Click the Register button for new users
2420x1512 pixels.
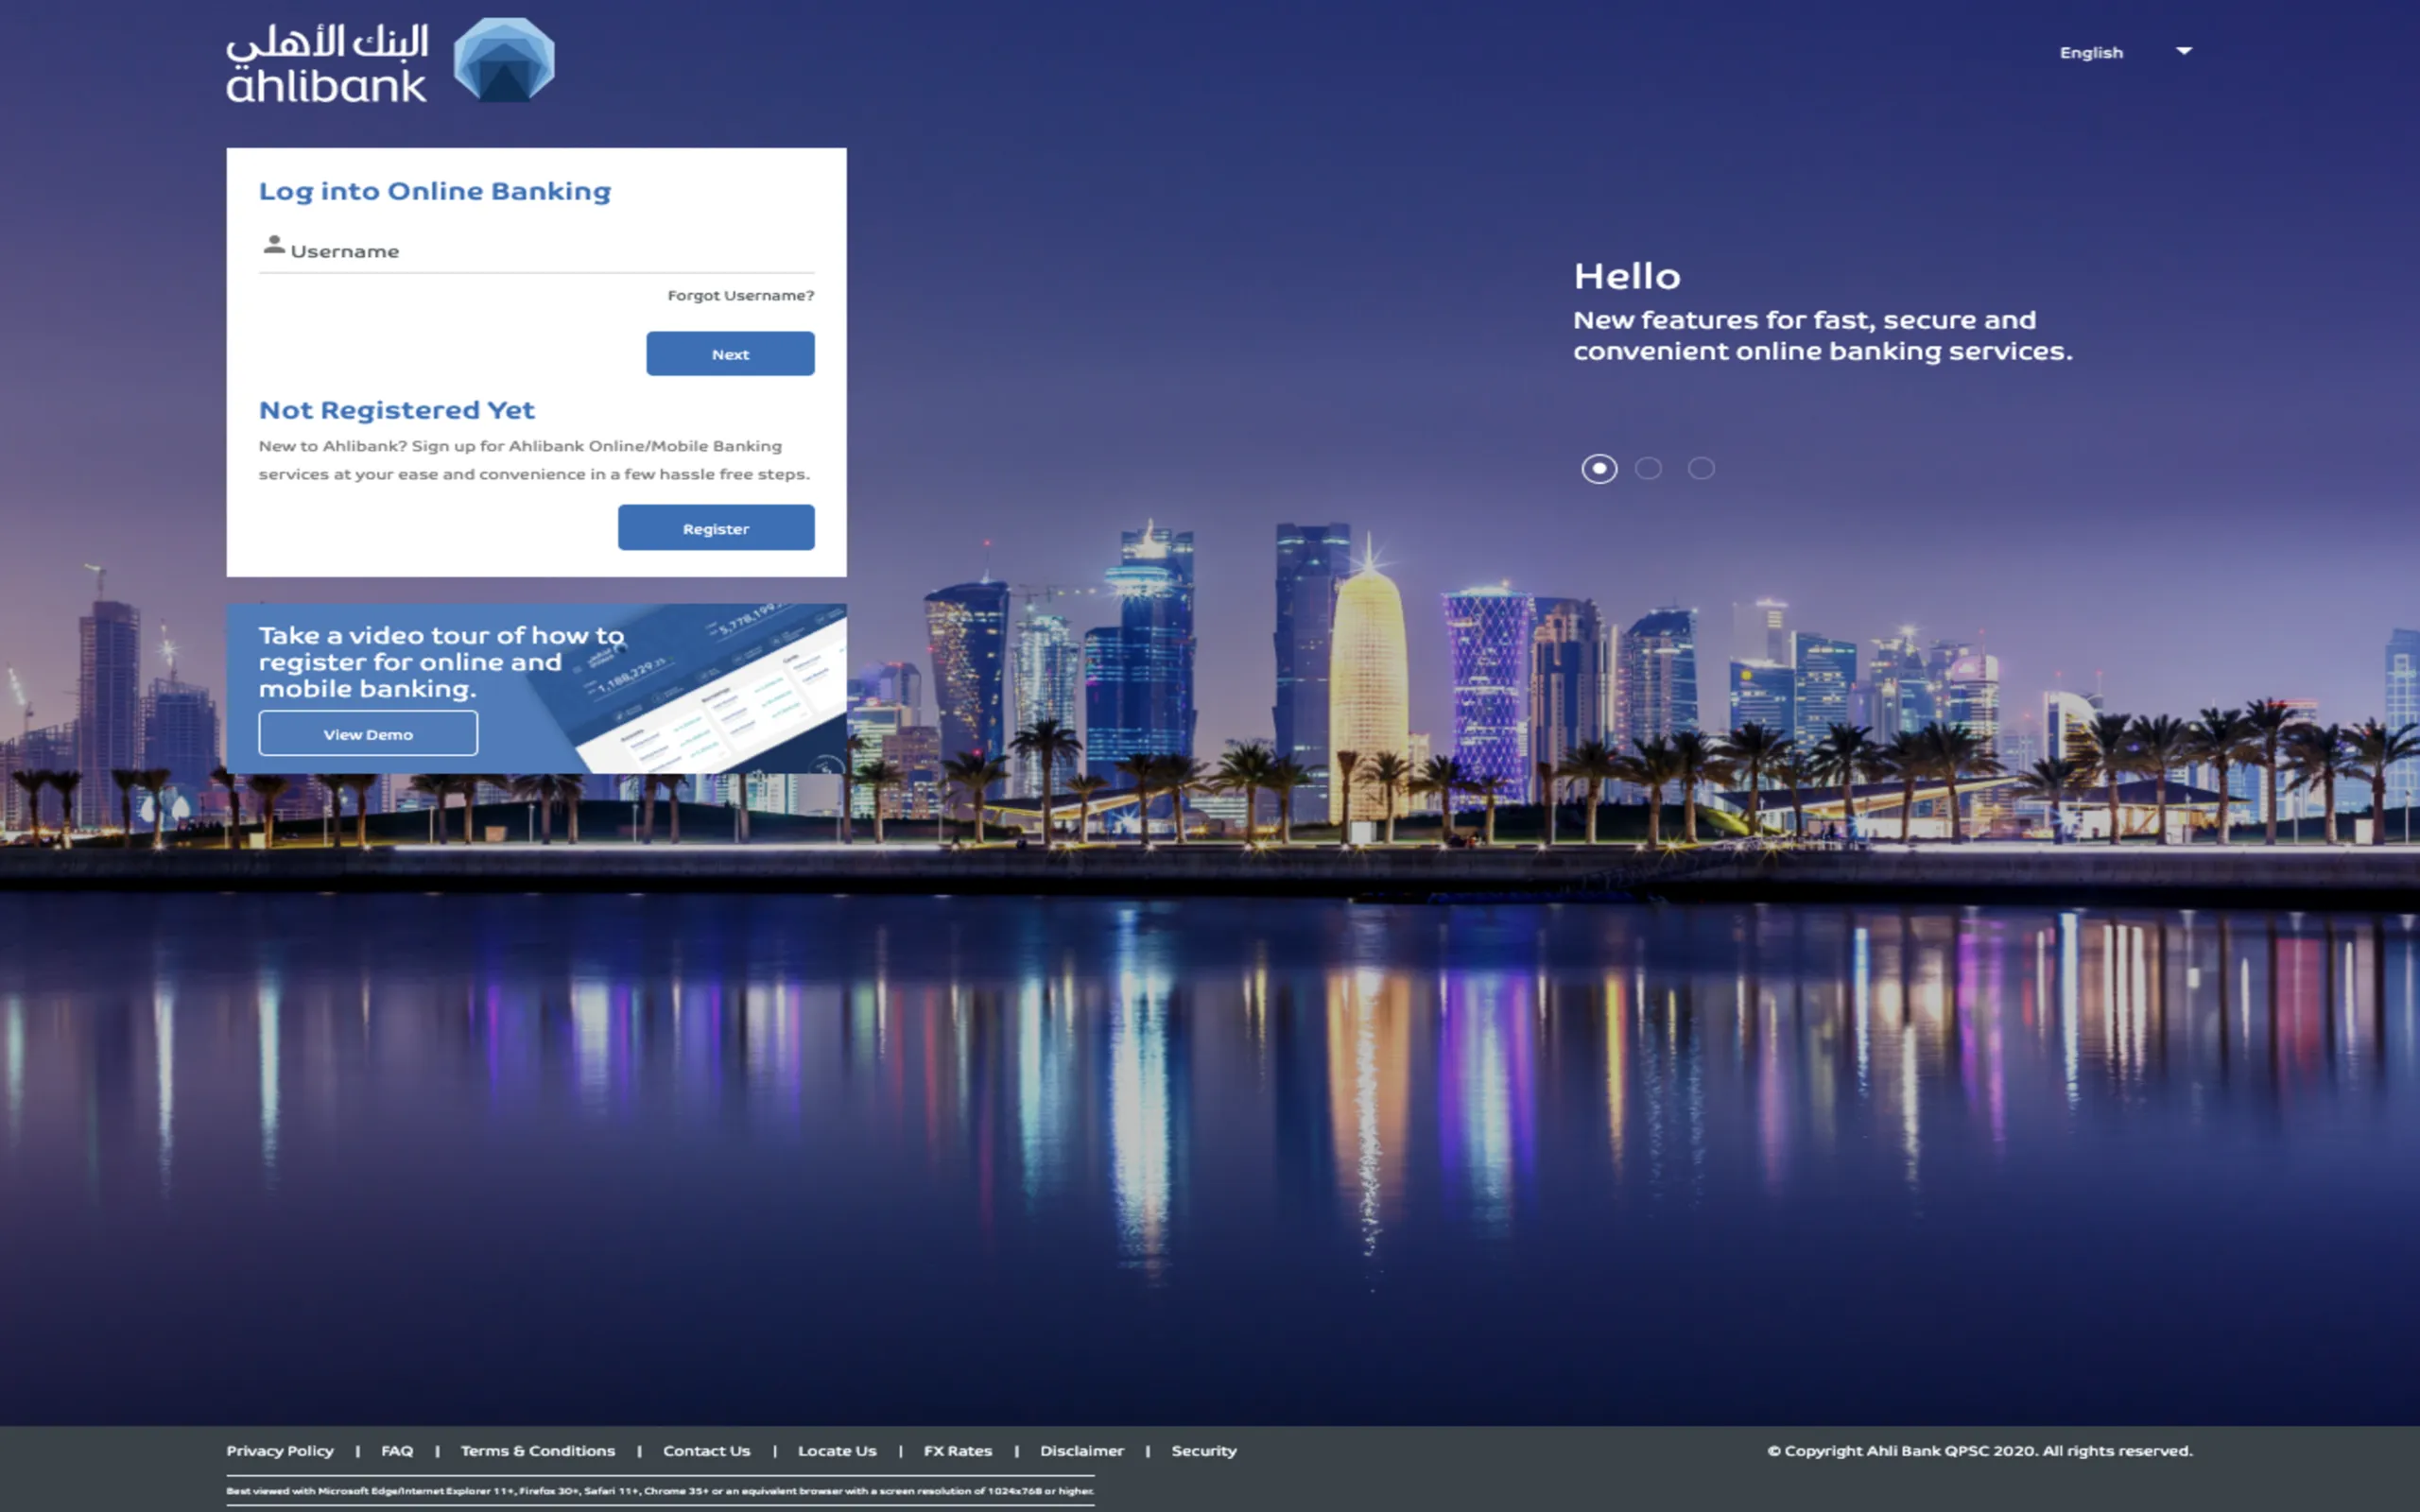(716, 528)
